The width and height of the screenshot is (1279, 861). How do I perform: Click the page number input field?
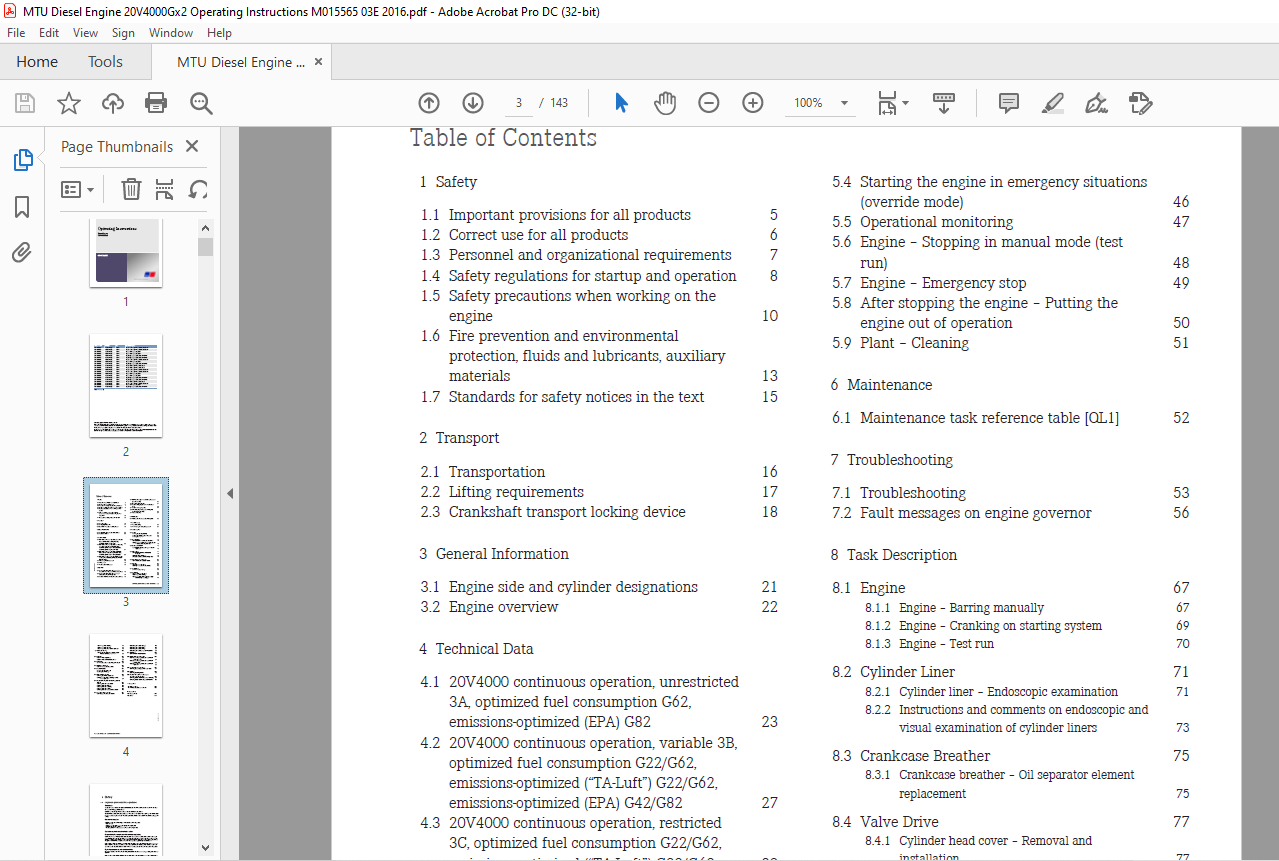click(x=518, y=103)
